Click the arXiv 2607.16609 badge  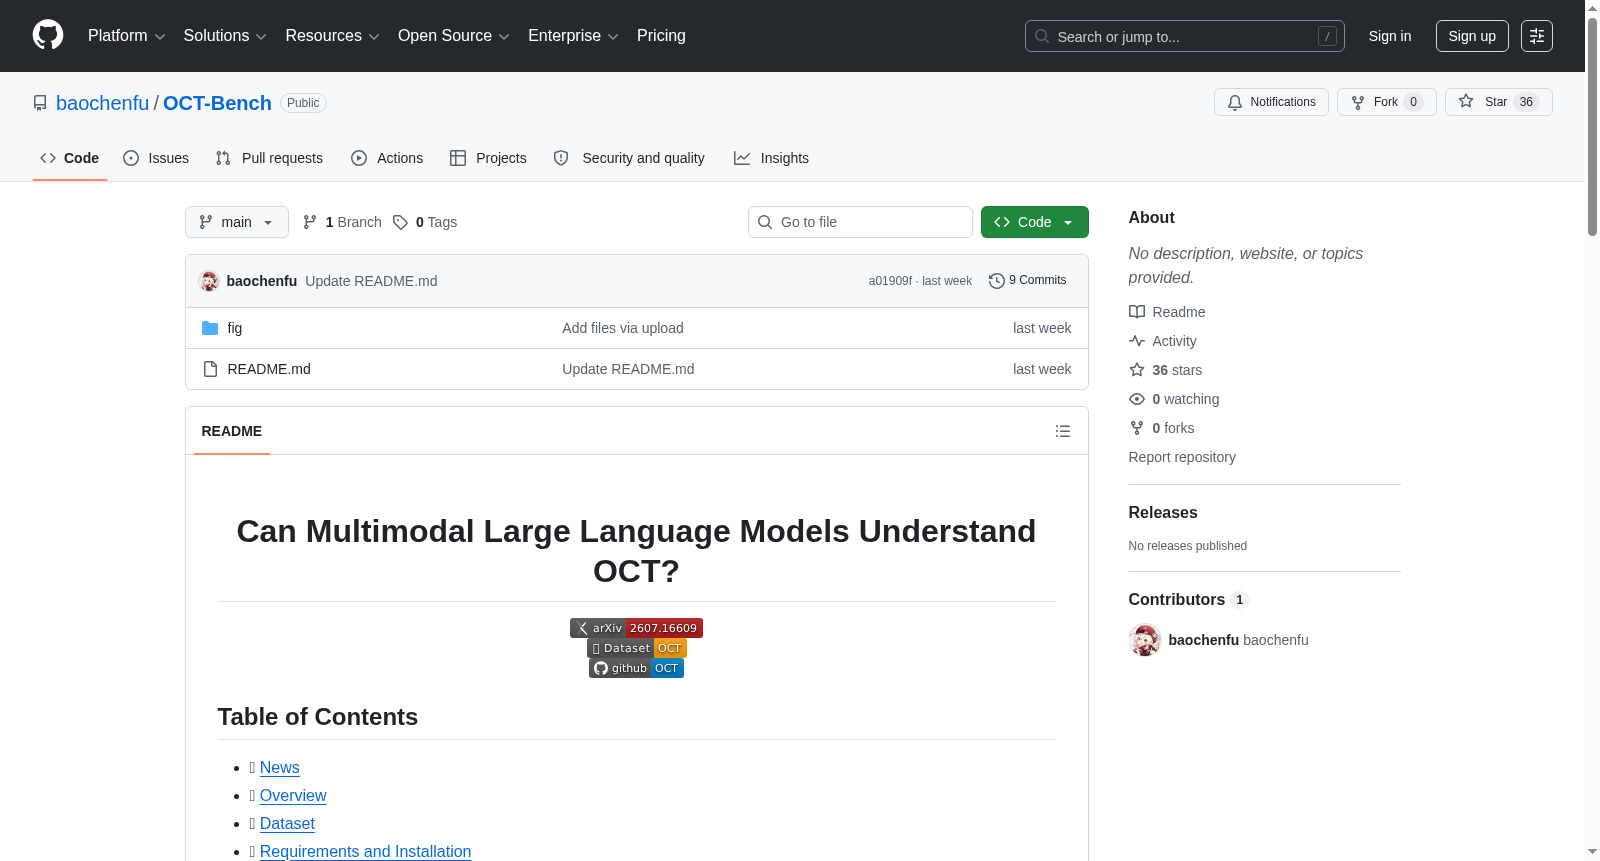pyautogui.click(x=636, y=628)
